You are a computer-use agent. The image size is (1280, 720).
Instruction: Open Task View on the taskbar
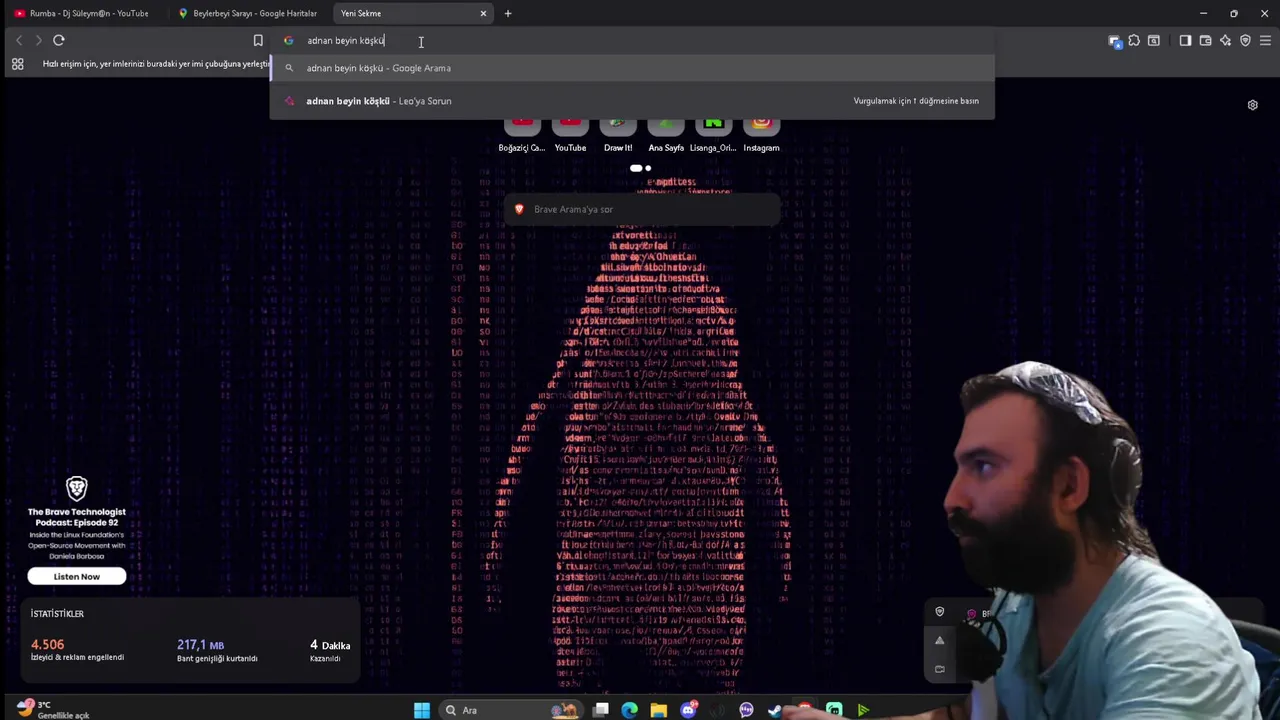(x=601, y=710)
